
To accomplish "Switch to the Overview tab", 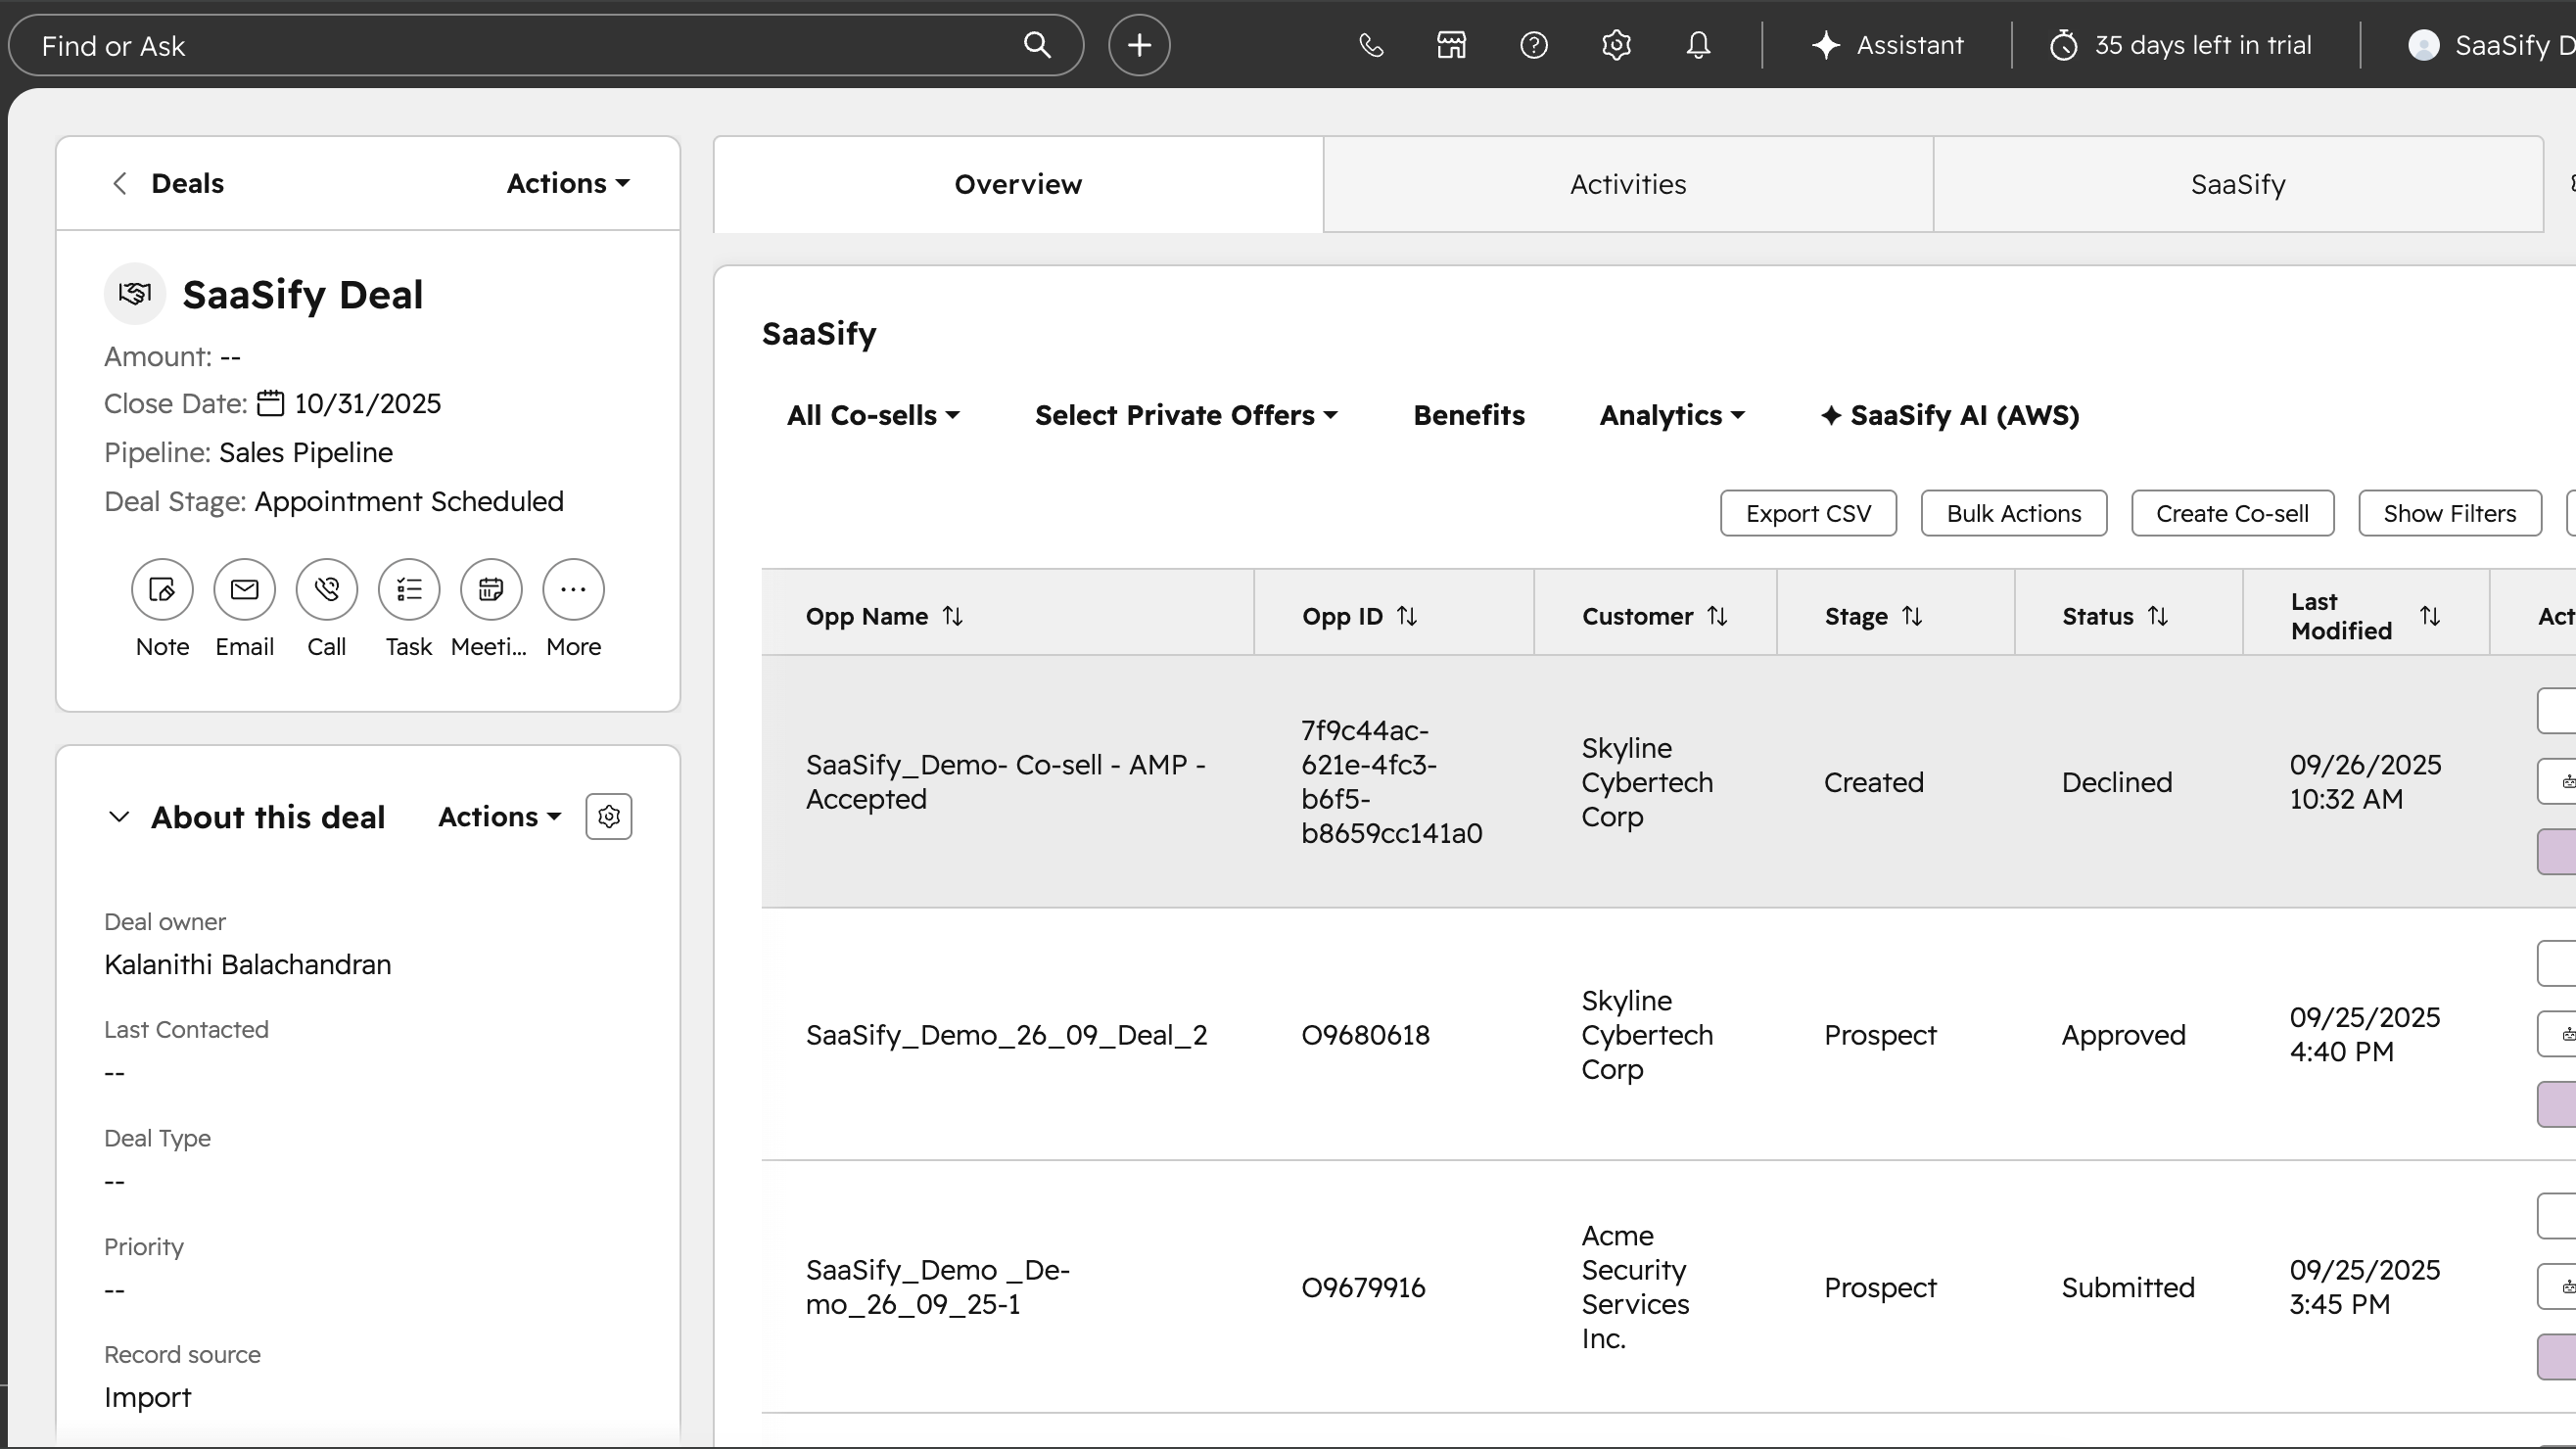I will pyautogui.click(x=1018, y=184).
